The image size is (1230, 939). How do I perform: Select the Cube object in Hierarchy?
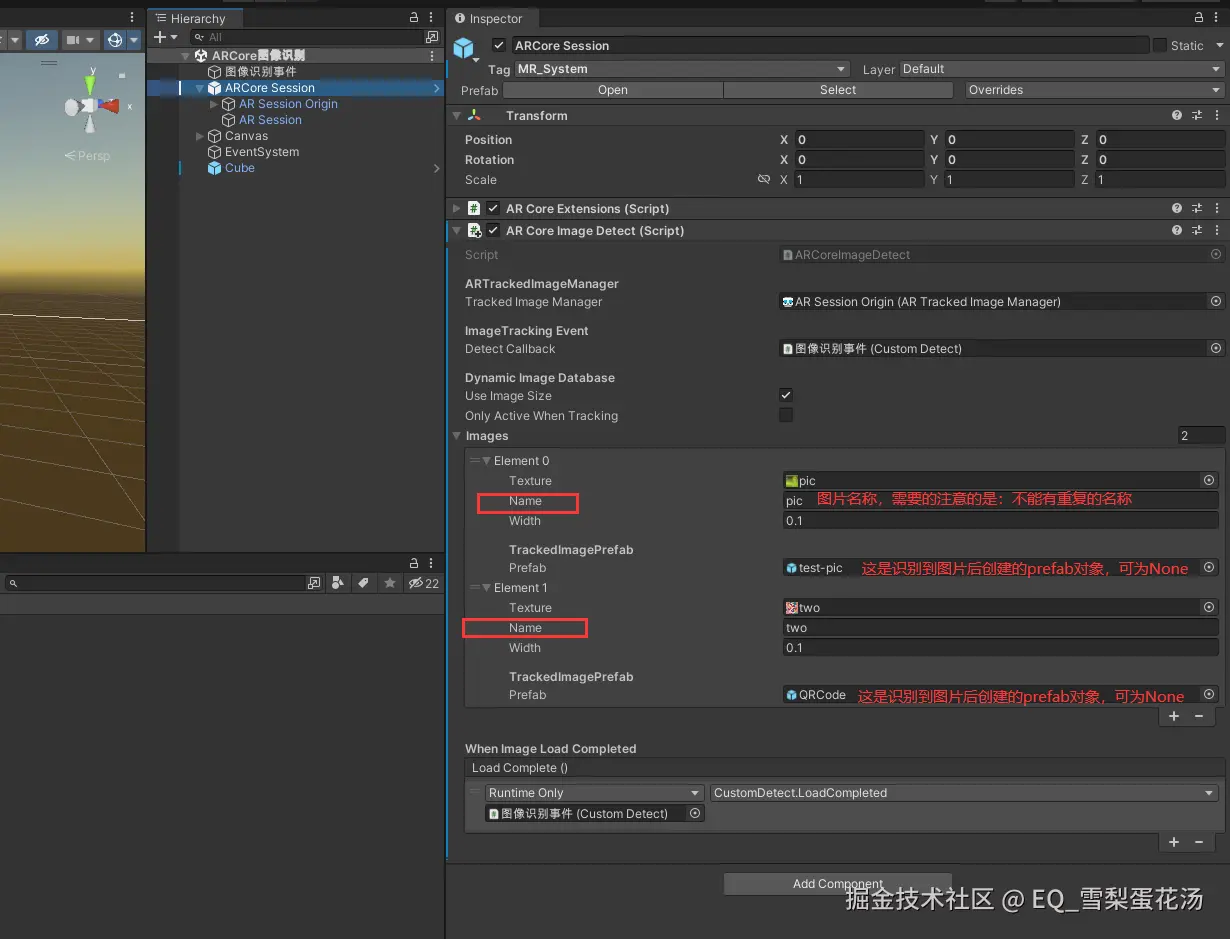(240, 168)
